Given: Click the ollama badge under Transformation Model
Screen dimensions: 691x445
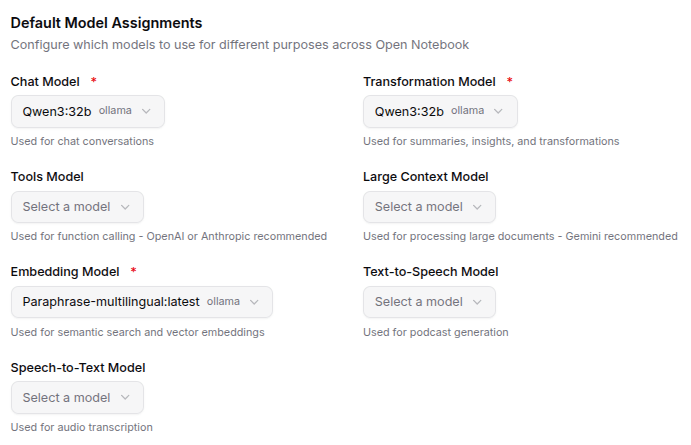Looking at the screenshot, I should [467, 111].
